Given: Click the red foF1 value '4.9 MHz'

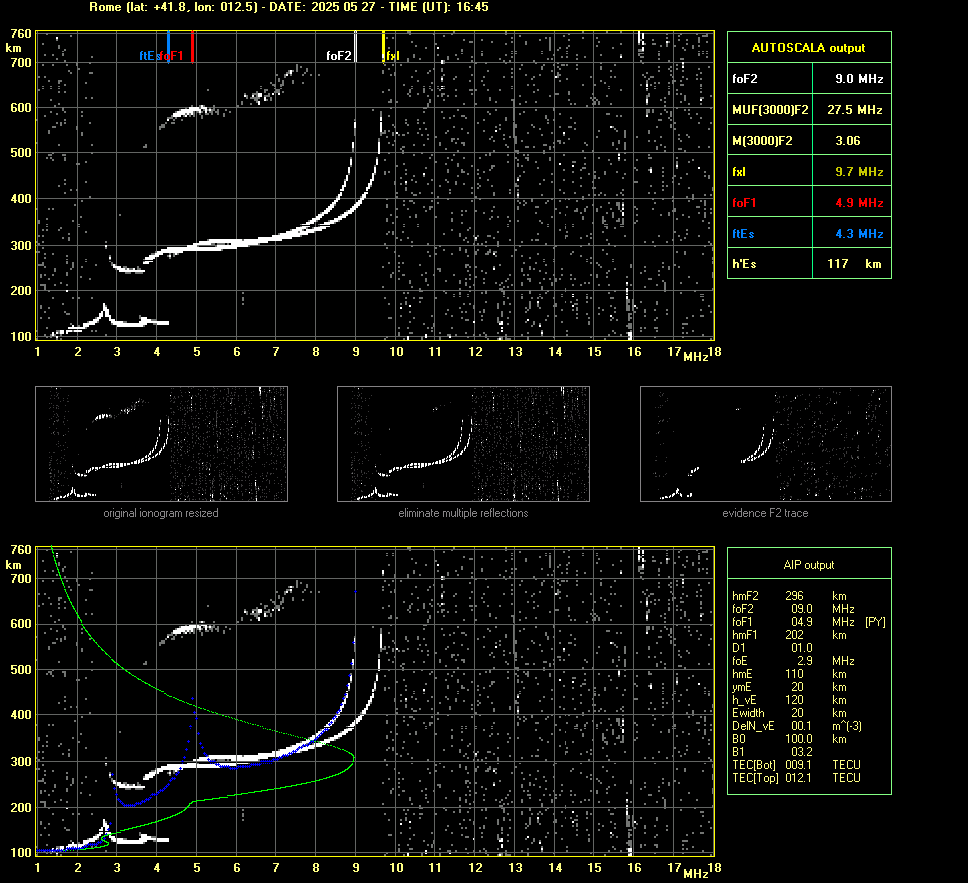Looking at the screenshot, I should (859, 203).
